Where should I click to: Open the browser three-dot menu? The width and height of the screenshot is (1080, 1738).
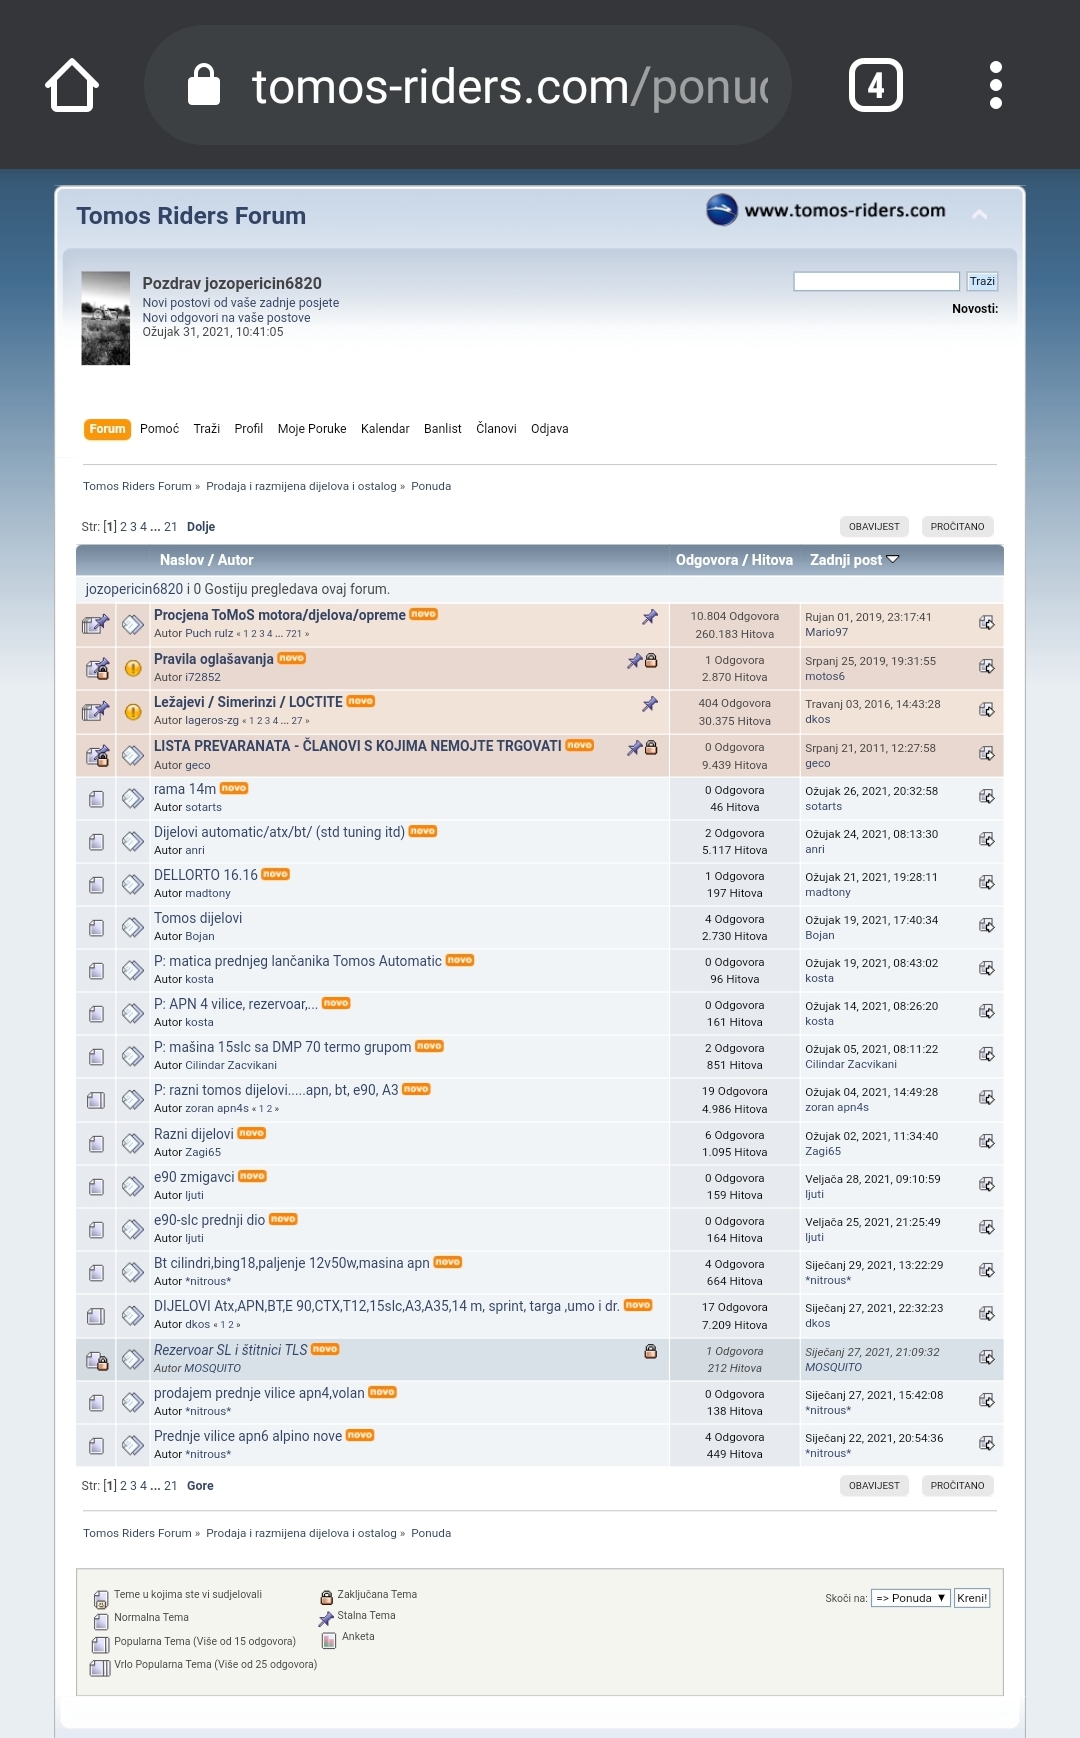[x=995, y=85]
